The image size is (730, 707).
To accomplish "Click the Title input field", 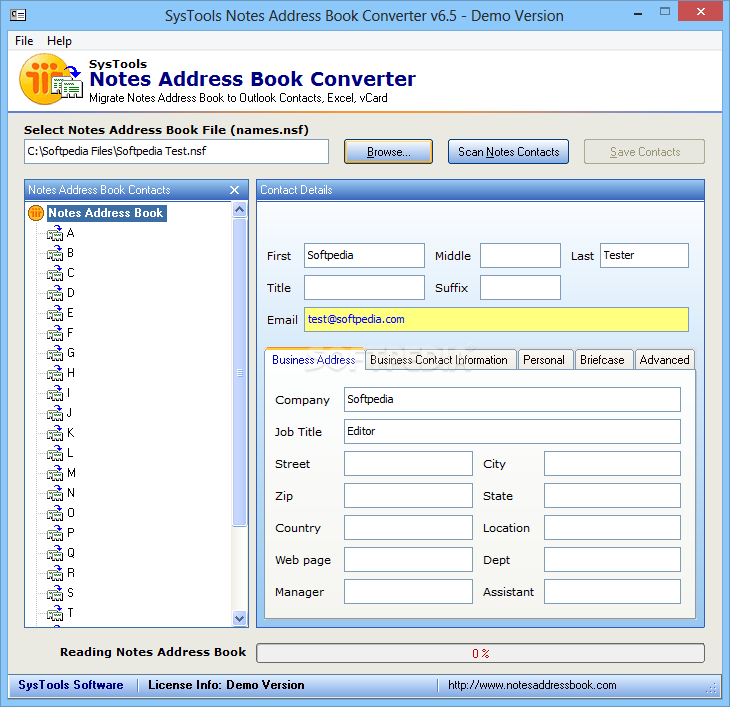I will [365, 288].
